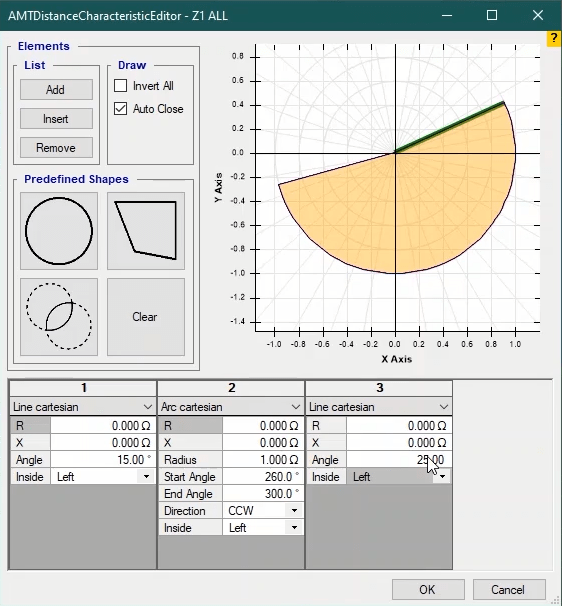This screenshot has height=606, width=562.
Task: Open help with the yellow question mark
Action: pos(554,39)
